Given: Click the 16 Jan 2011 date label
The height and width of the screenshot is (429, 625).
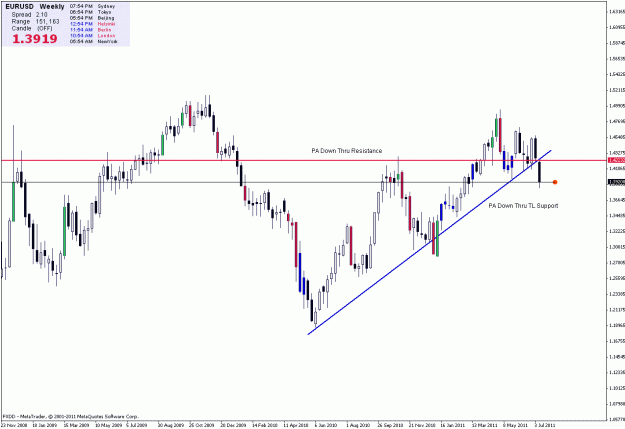Looking at the screenshot, I should point(453,425).
